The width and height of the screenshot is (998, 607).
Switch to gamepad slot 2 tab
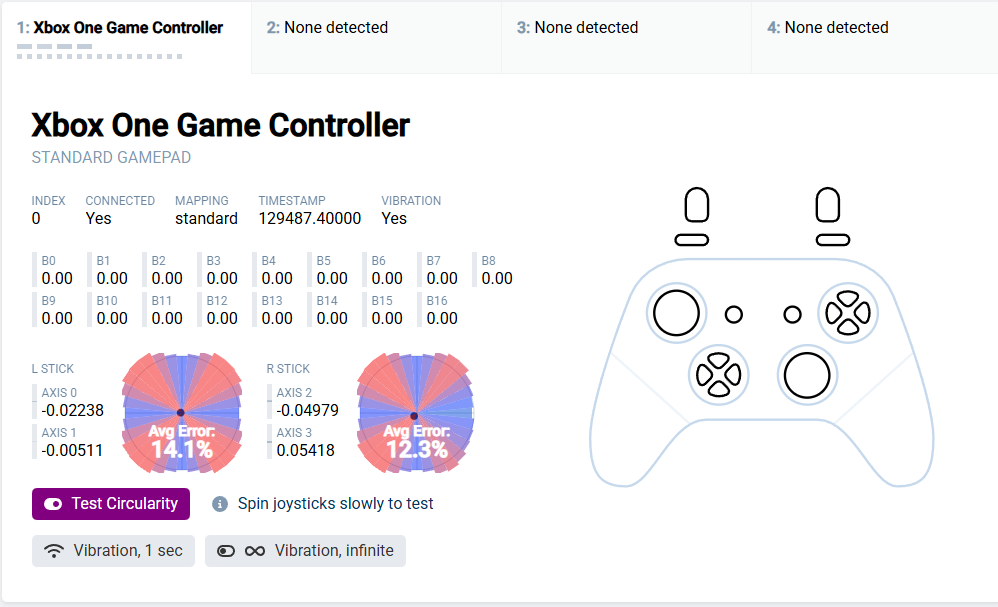pyautogui.click(x=376, y=37)
